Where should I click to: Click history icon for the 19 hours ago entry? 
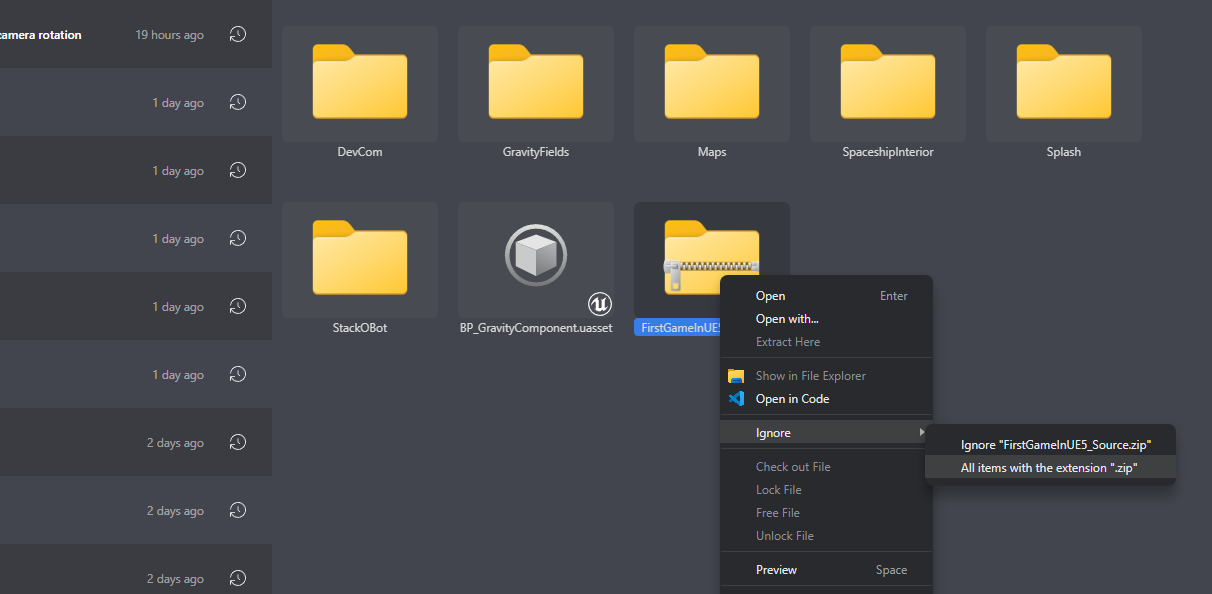pyautogui.click(x=237, y=35)
